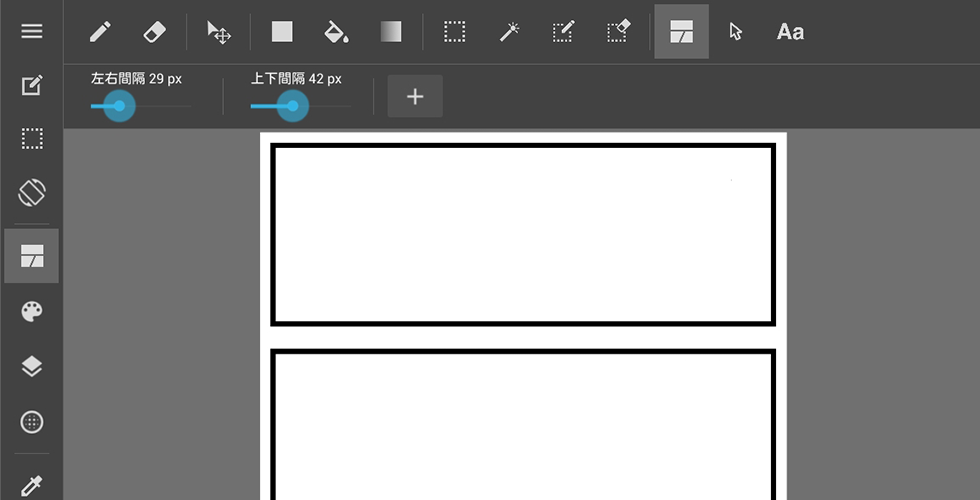Open the Snap guide grid settings
This screenshot has width=980, height=500.
32,422
